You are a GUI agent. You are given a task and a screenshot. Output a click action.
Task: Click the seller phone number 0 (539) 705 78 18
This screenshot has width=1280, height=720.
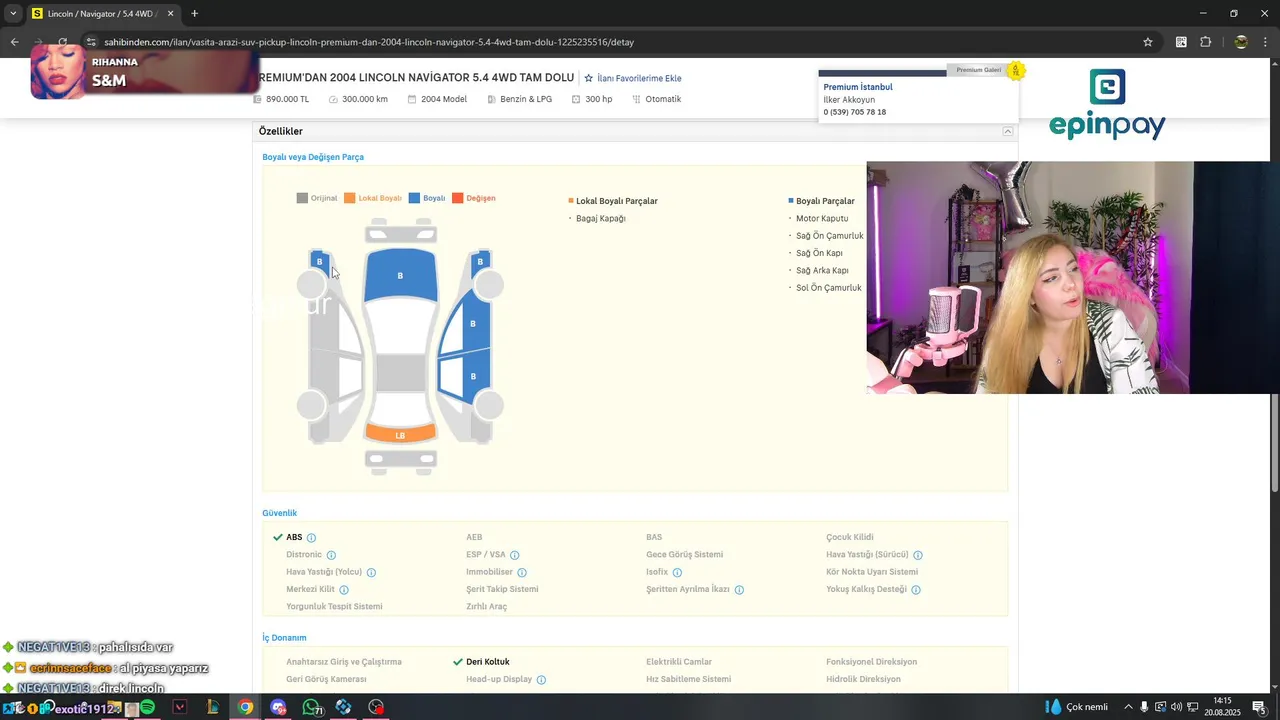point(855,112)
